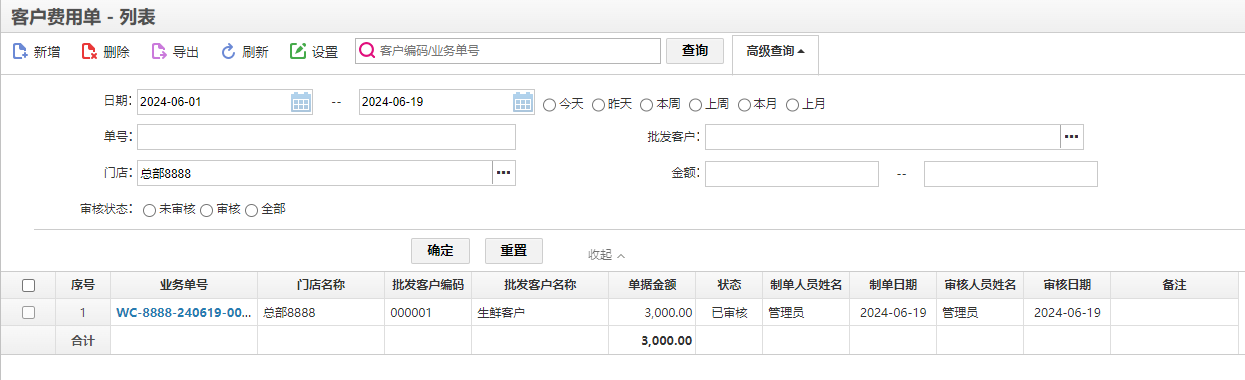1245x380 pixels.
Task: Select the 上周 radio option
Action: (x=695, y=104)
